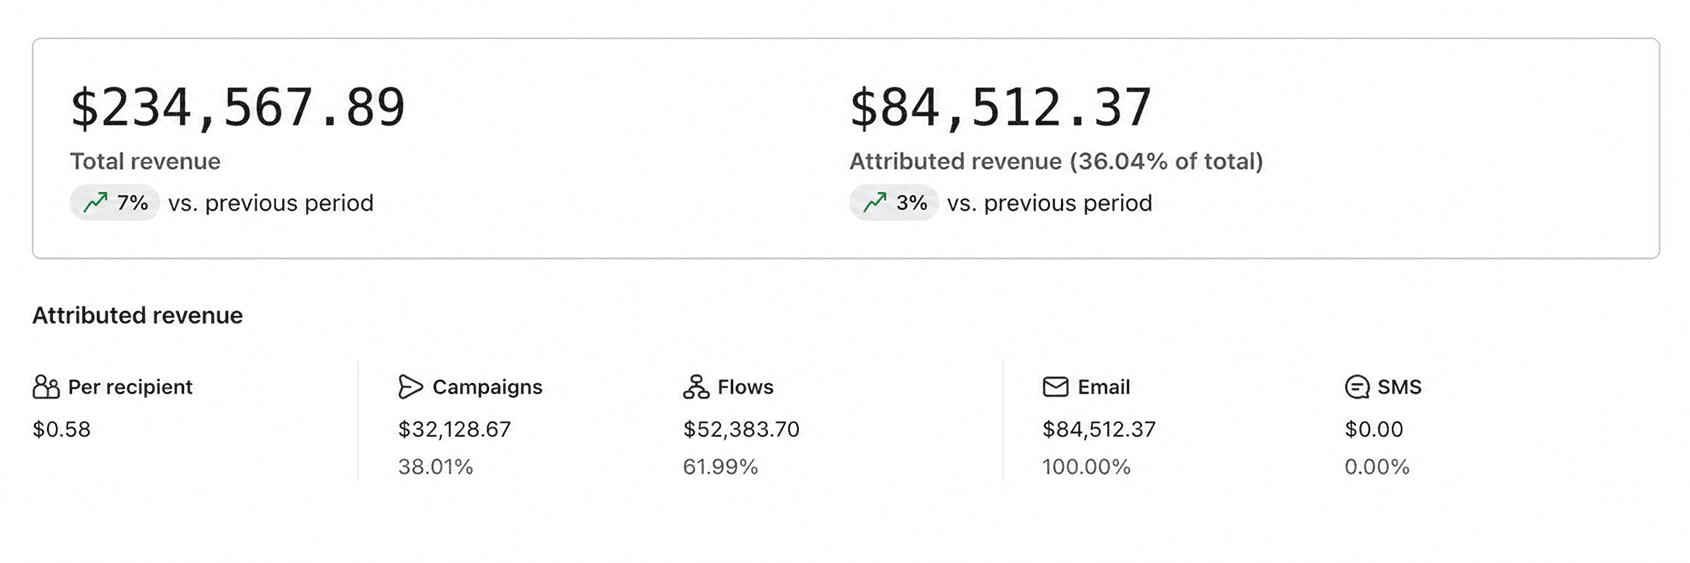Click the $0.00 SMS value
This screenshot has width=1690, height=563.
point(1374,430)
